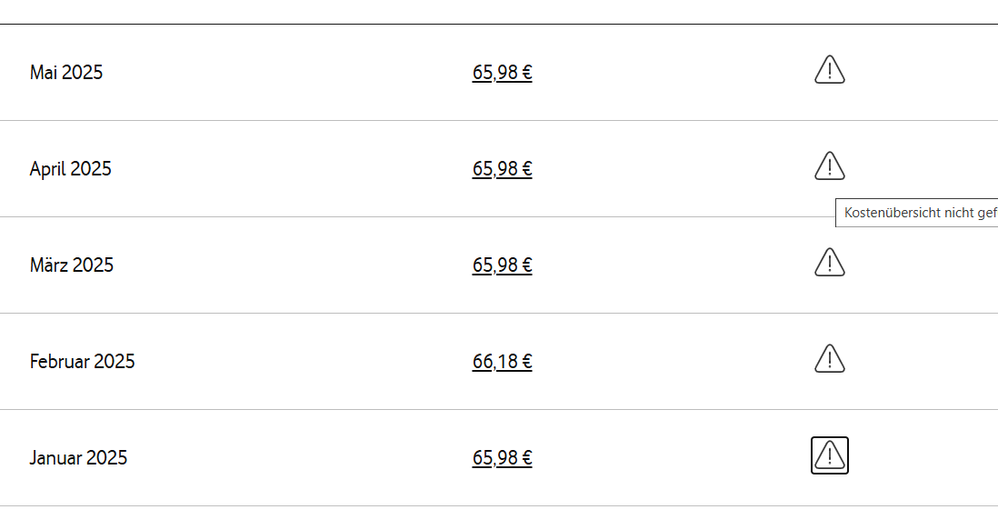Open the März 2025 invoice amount link
998x520 pixels.
tap(502, 265)
